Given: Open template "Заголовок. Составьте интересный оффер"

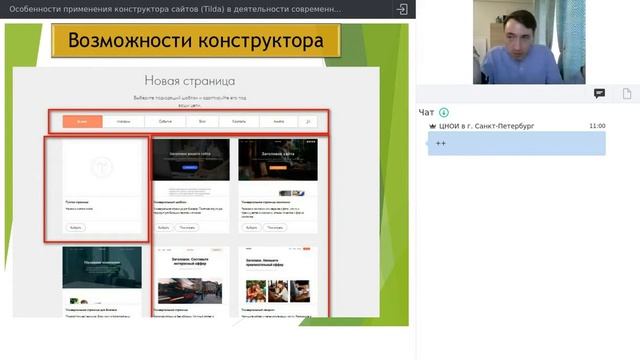Looking at the screenshot, I should tap(190, 262).
